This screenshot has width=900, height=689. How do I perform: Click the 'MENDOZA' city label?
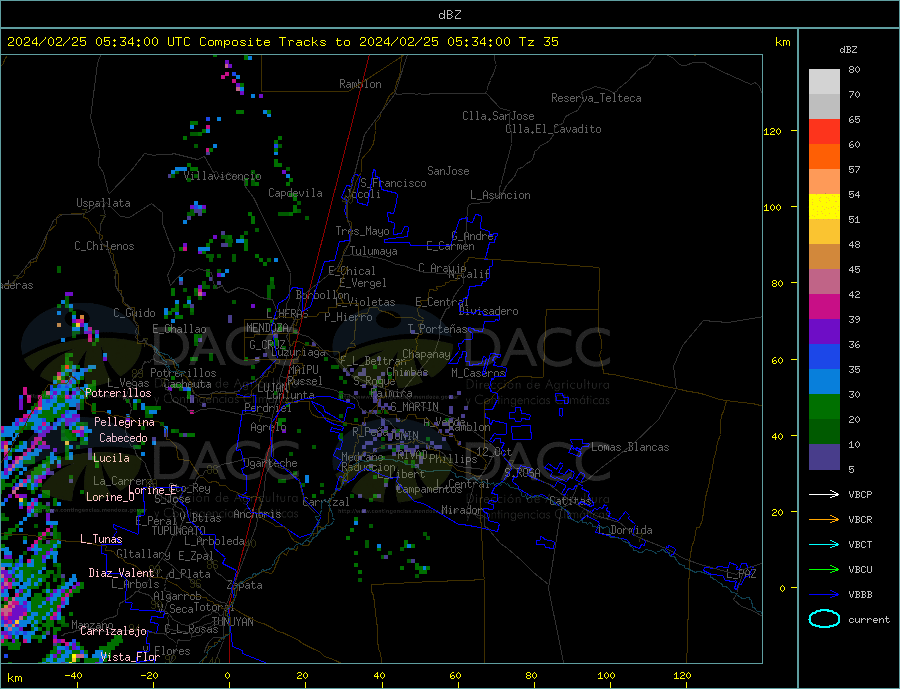tap(268, 328)
